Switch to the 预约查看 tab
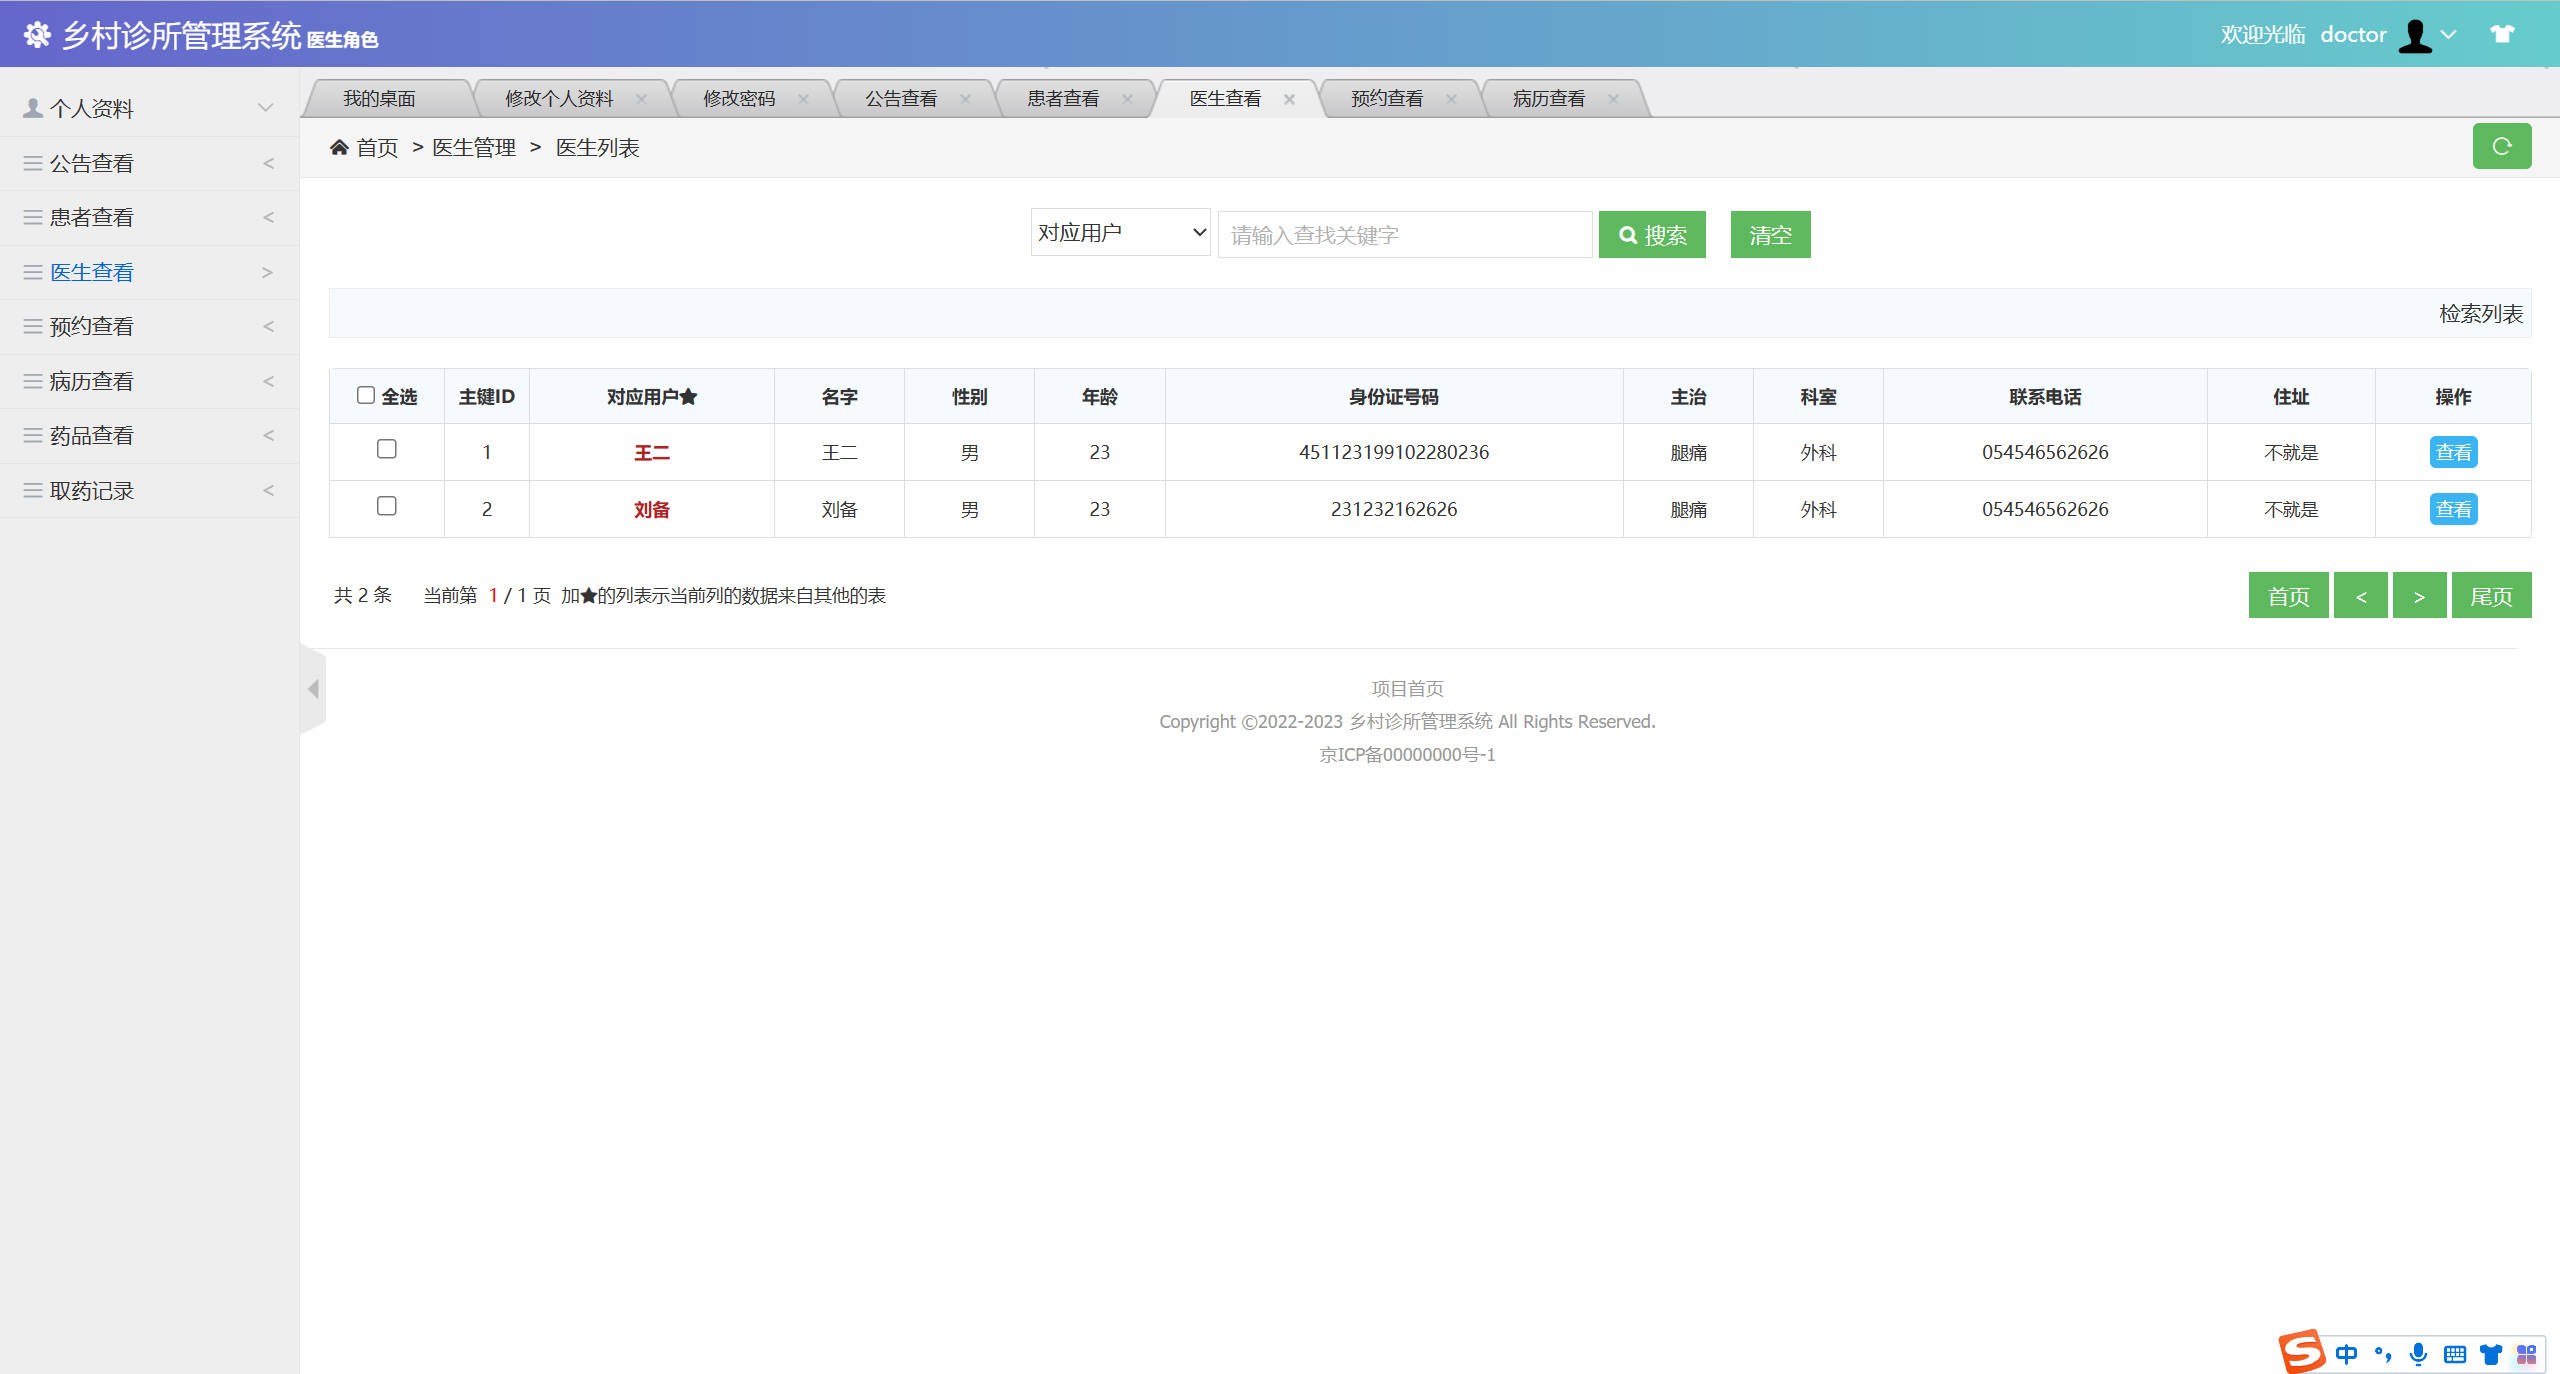Image resolution: width=2560 pixels, height=1374 pixels. 1386,97
